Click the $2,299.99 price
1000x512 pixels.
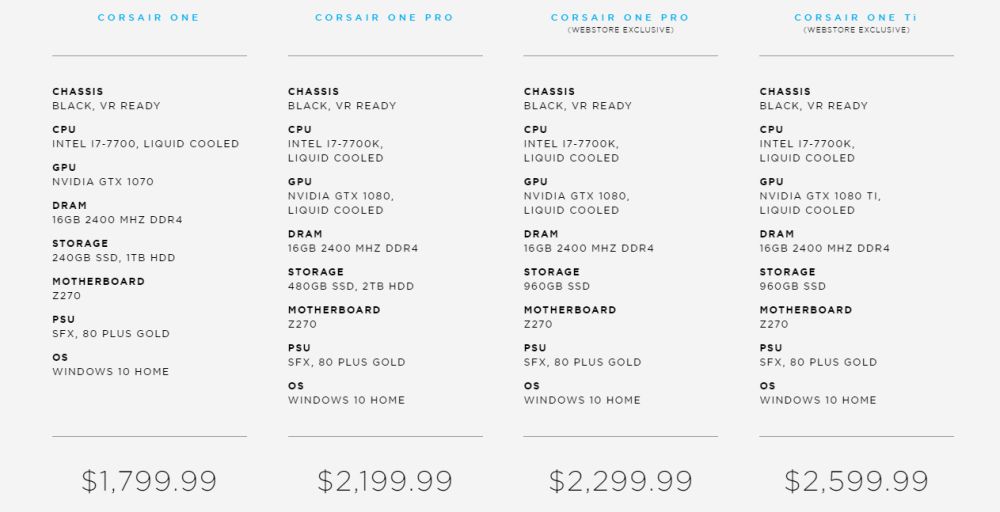coord(620,481)
